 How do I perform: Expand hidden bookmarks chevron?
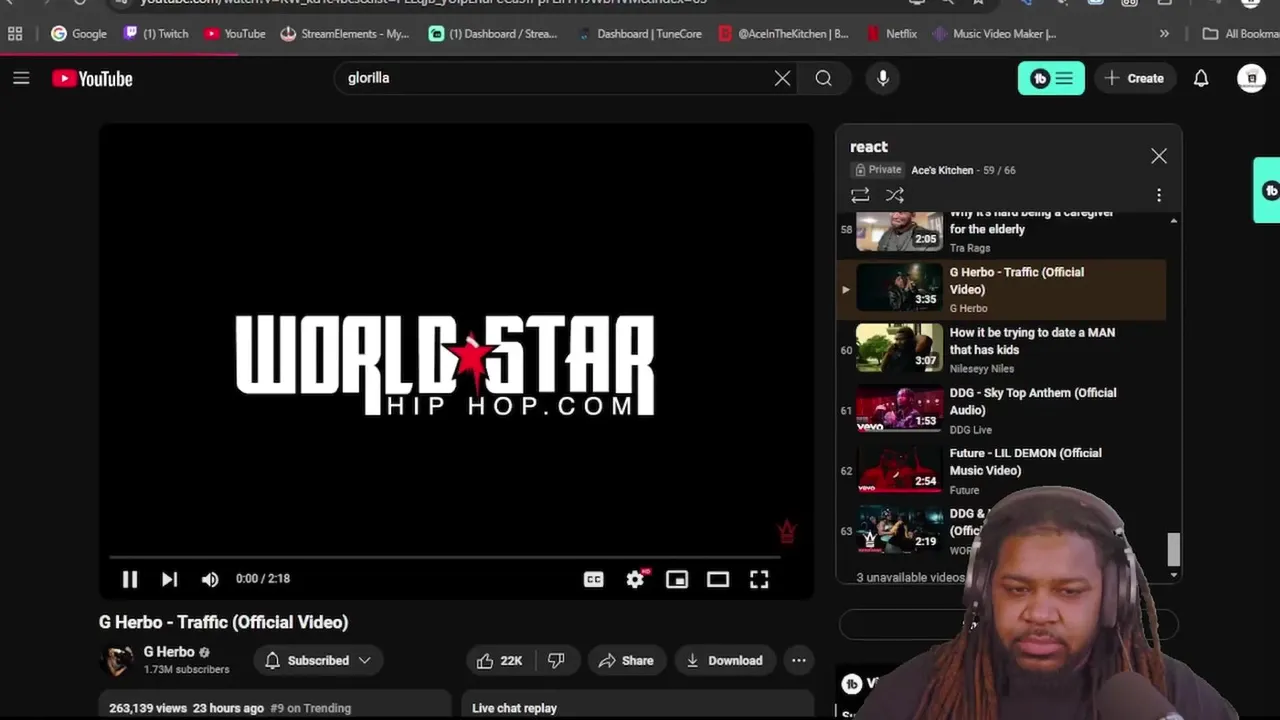(x=1164, y=34)
